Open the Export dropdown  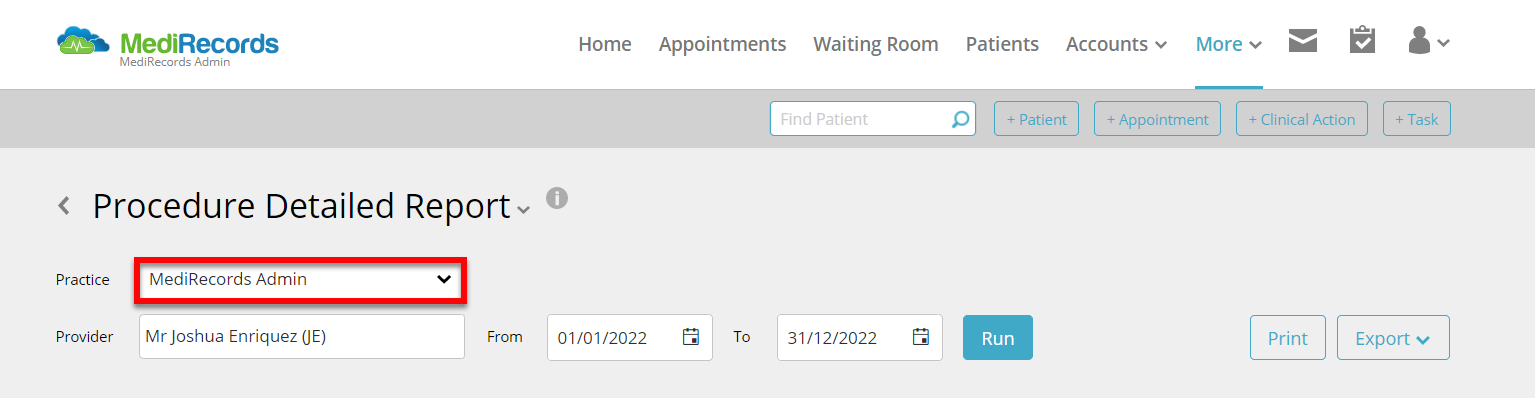coord(1393,338)
